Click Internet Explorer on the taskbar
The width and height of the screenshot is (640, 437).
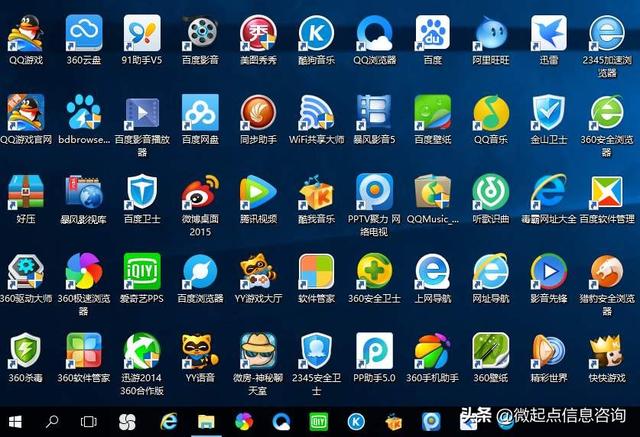pyautogui.click(x=169, y=421)
